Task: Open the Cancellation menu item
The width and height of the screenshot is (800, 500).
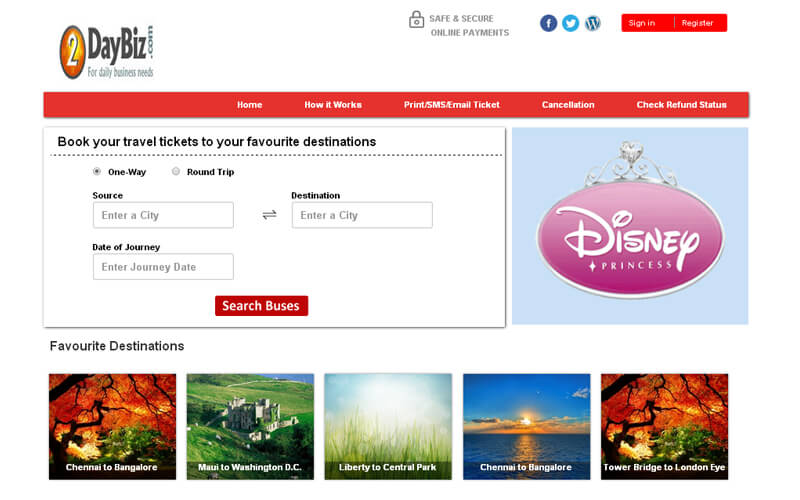Action: pyautogui.click(x=568, y=105)
